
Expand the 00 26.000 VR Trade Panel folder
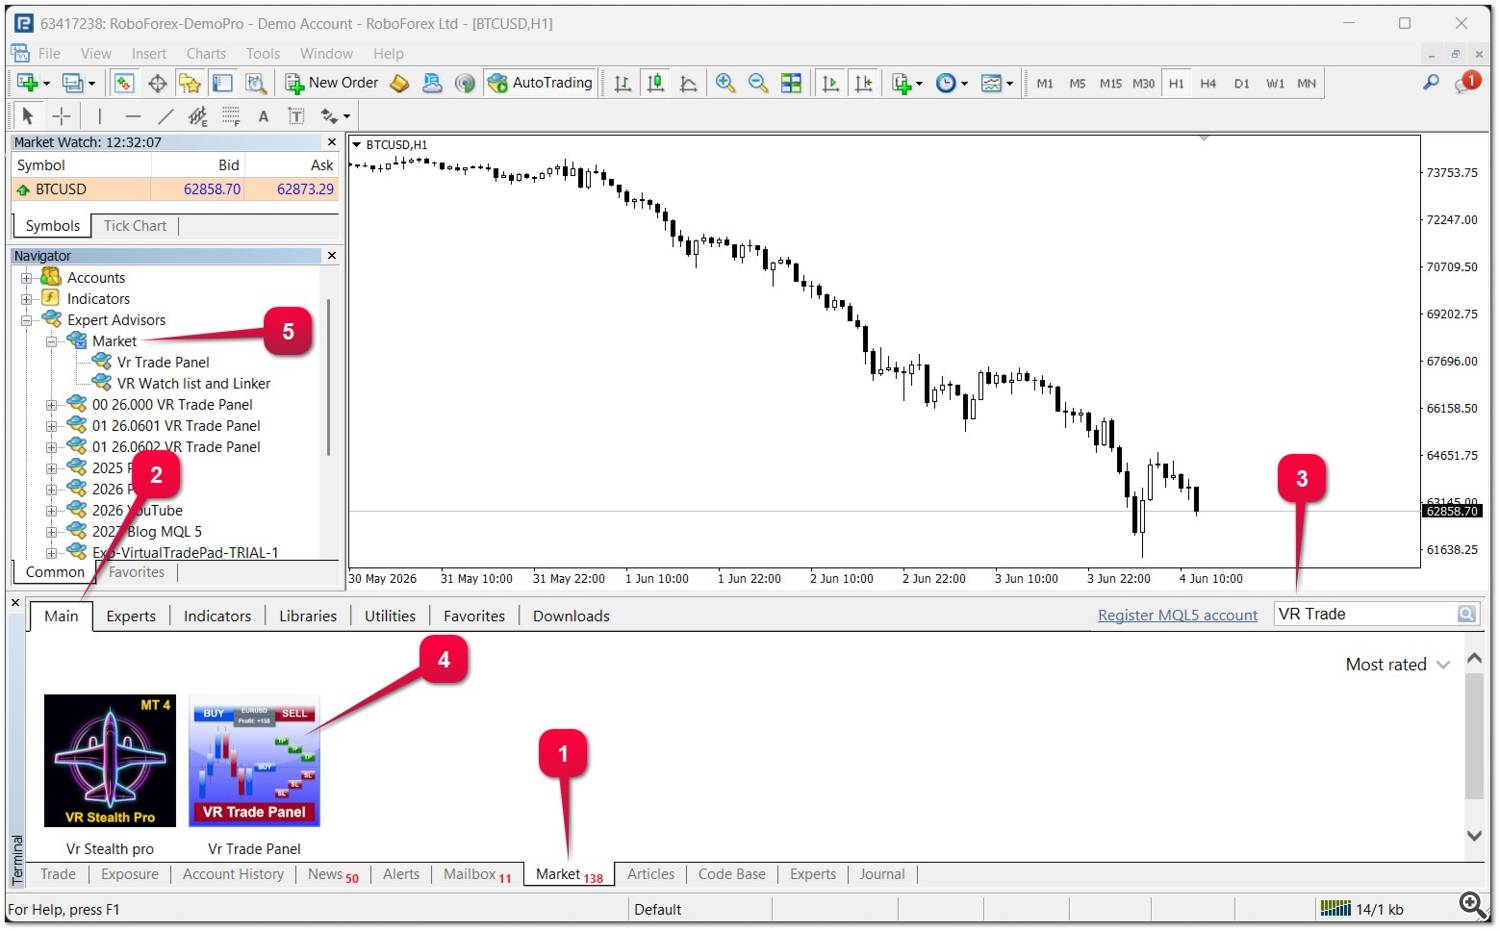point(51,405)
